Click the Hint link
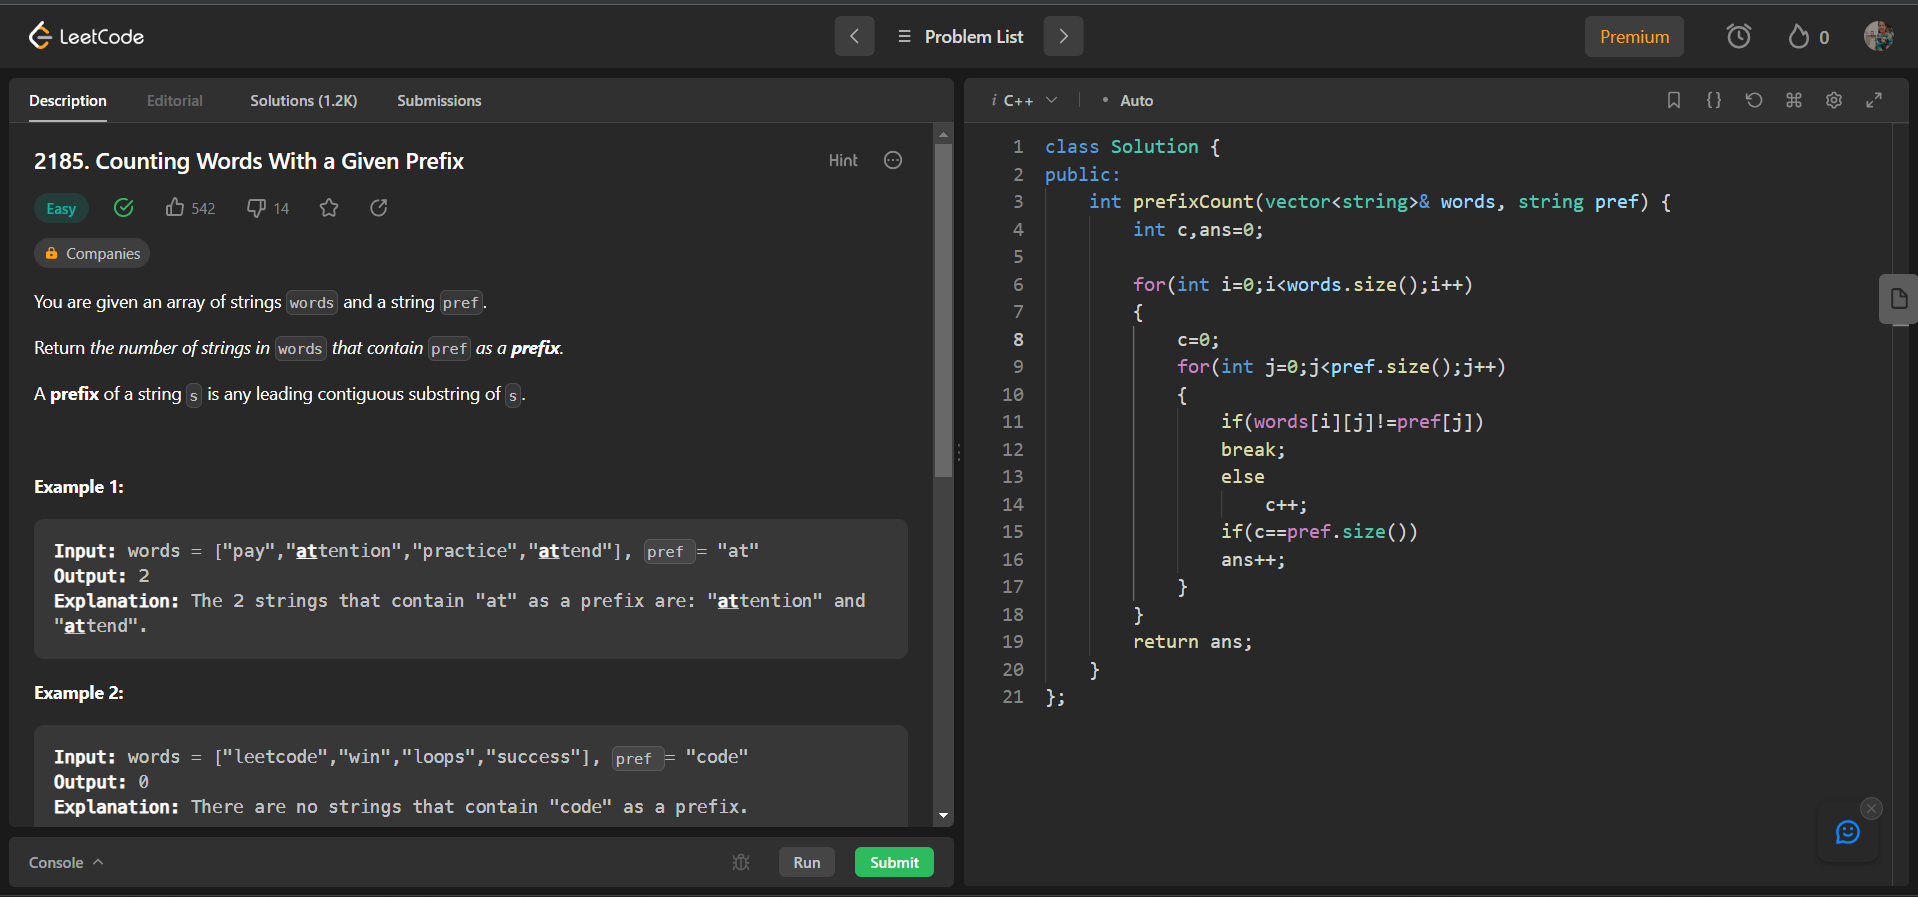 pyautogui.click(x=843, y=160)
